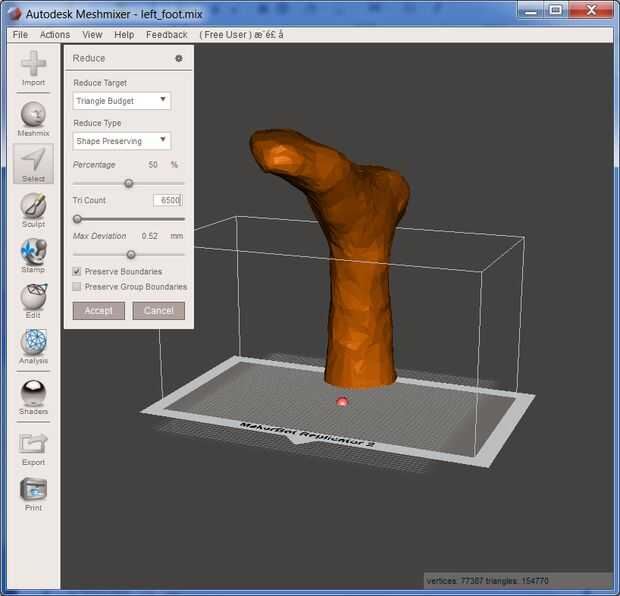Screen dimensions: 620x596
Task: Cancel the Reduce operation
Action: tap(158, 311)
